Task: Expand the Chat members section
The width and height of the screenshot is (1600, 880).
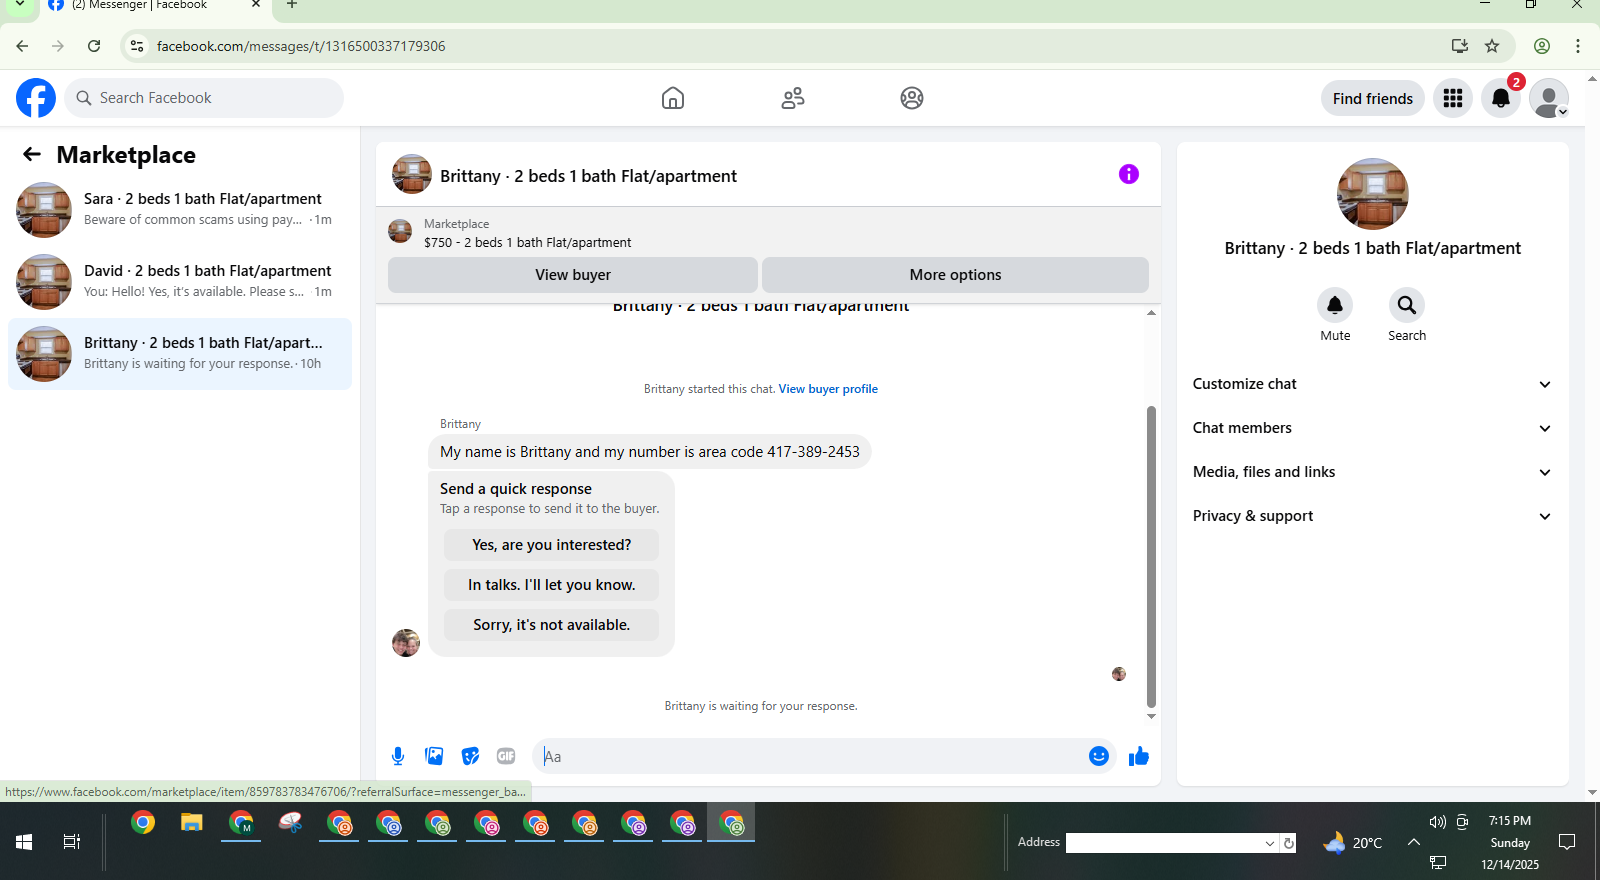Action: pos(1372,428)
